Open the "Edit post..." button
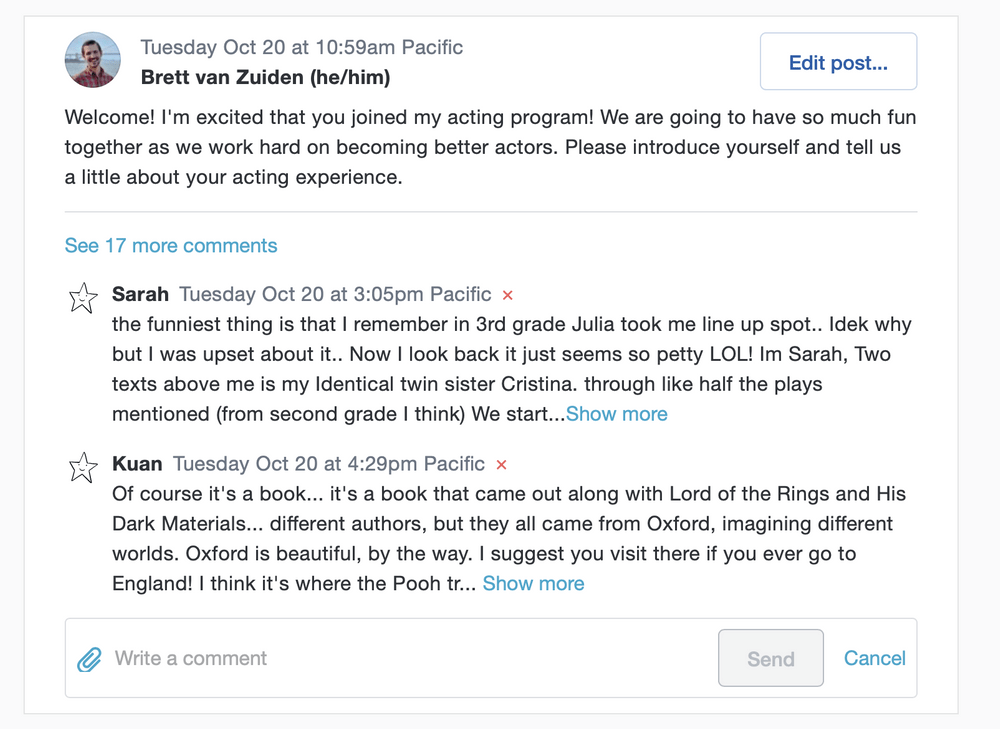 (x=838, y=62)
